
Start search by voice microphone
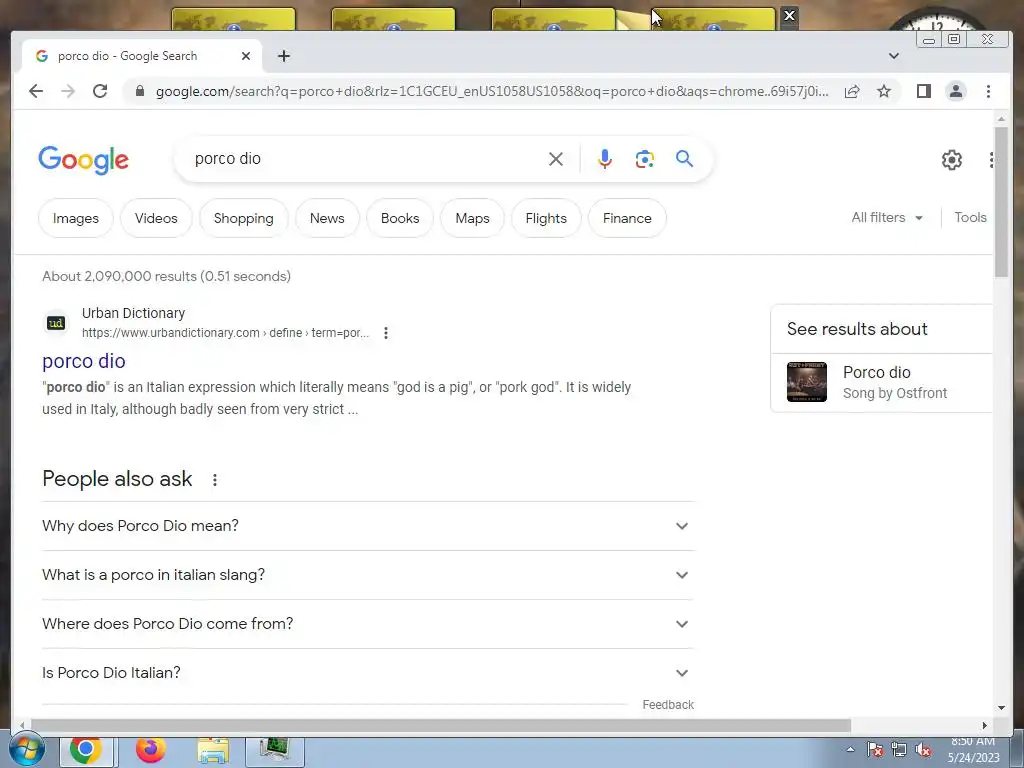605,159
